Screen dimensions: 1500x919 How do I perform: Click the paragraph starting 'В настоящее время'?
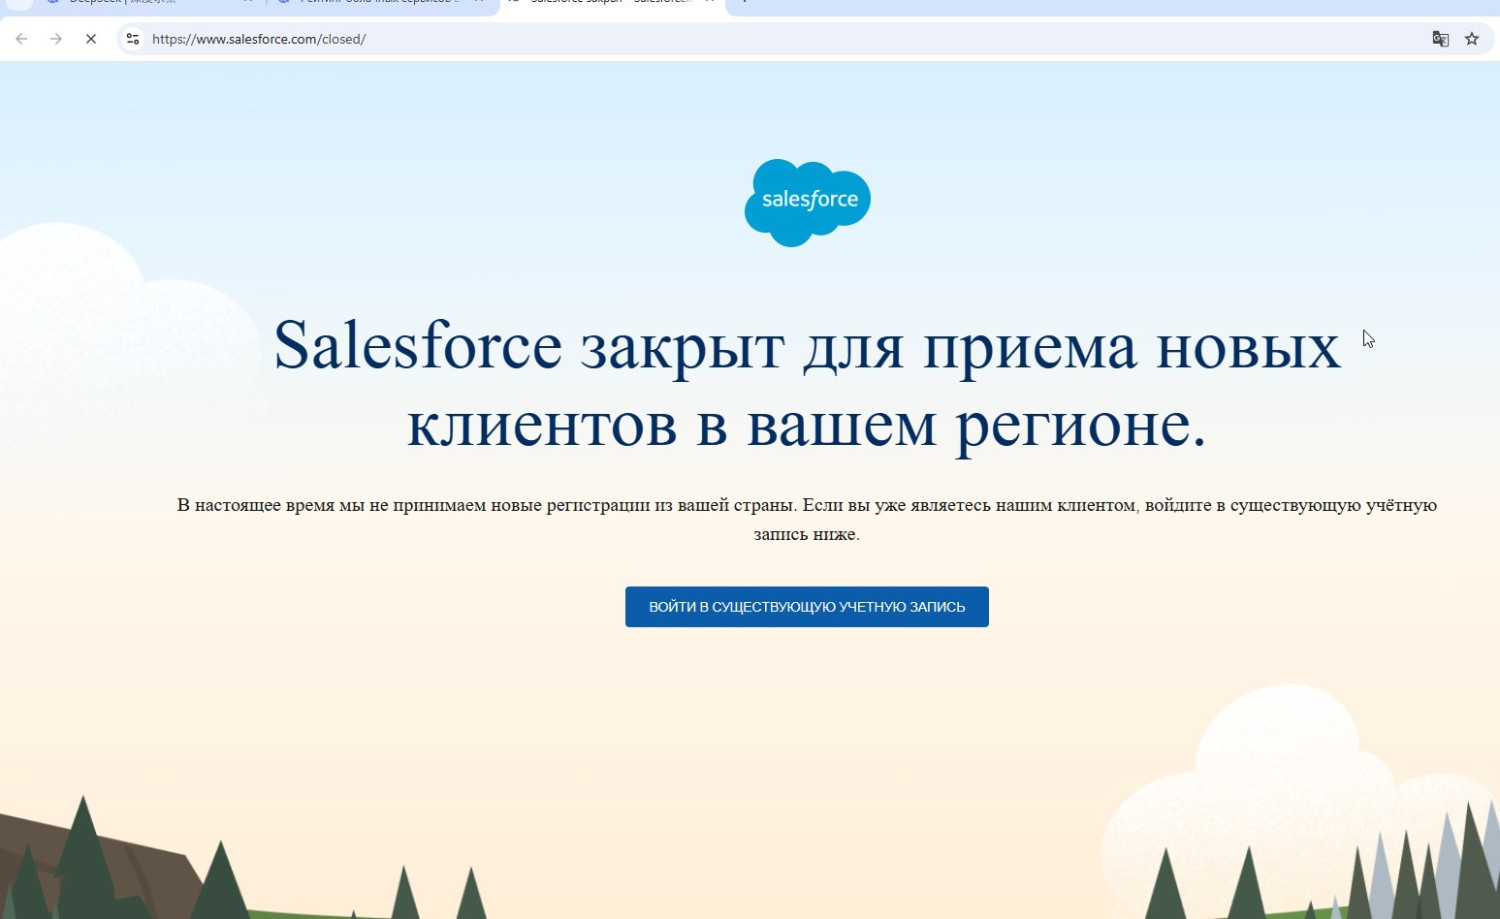coord(806,519)
